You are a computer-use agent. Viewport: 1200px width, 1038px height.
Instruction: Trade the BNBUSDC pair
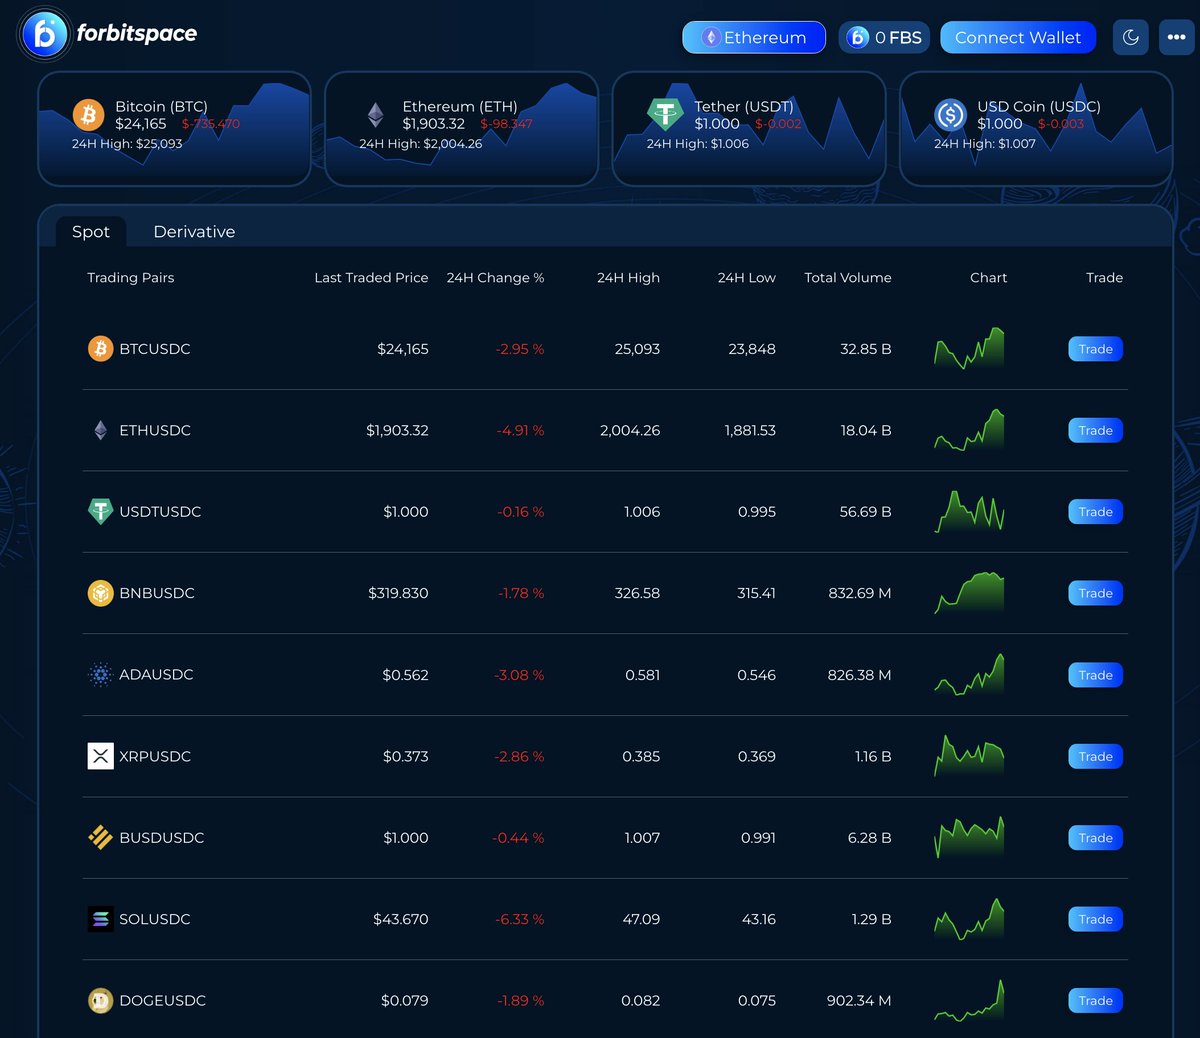[1095, 593]
